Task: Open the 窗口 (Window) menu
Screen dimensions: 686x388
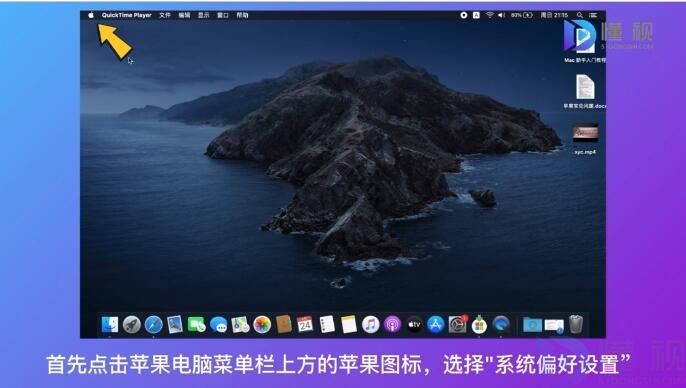Action: coord(223,15)
